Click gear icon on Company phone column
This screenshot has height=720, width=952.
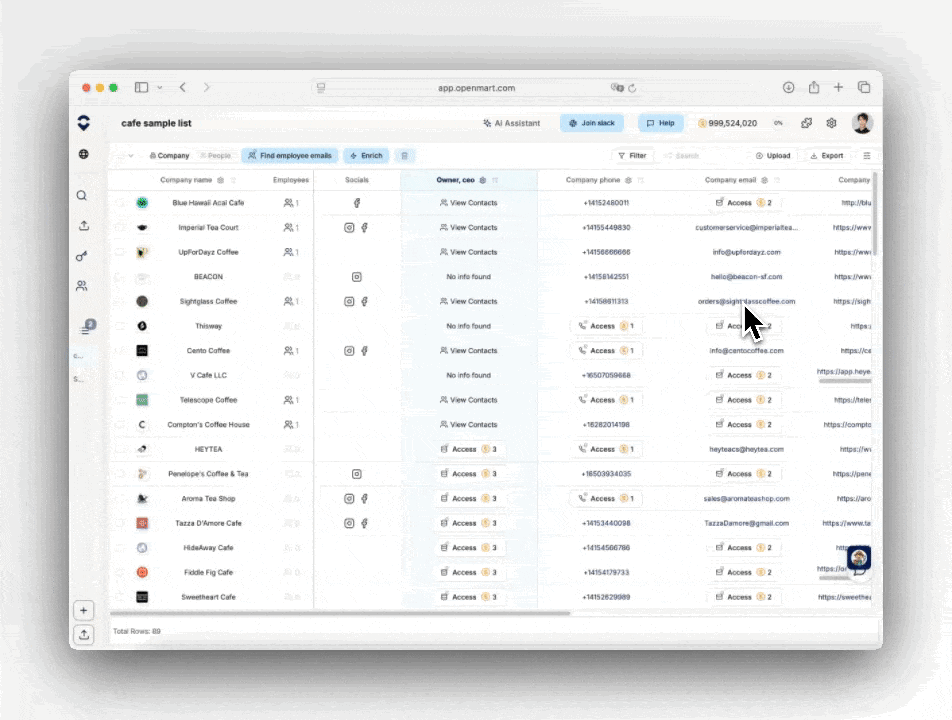pyautogui.click(x=628, y=180)
